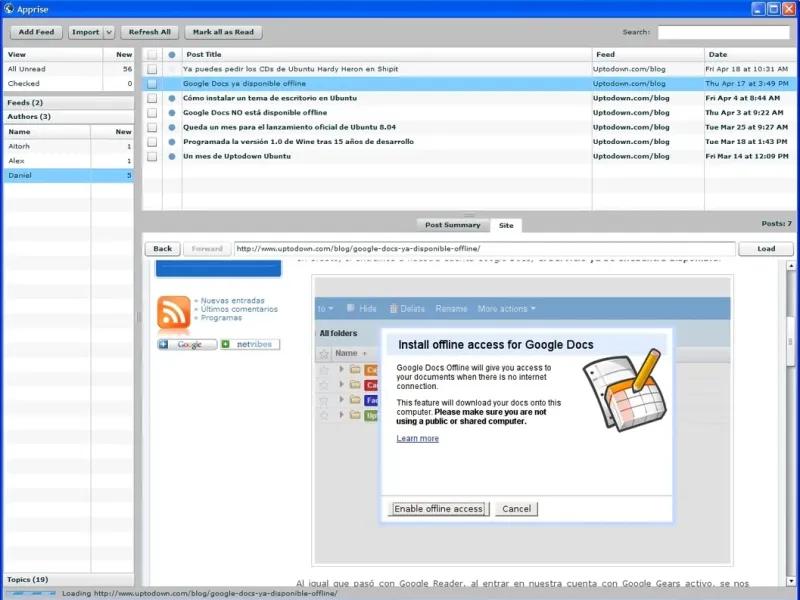Click the Import button
The image size is (800, 600).
(x=86, y=32)
